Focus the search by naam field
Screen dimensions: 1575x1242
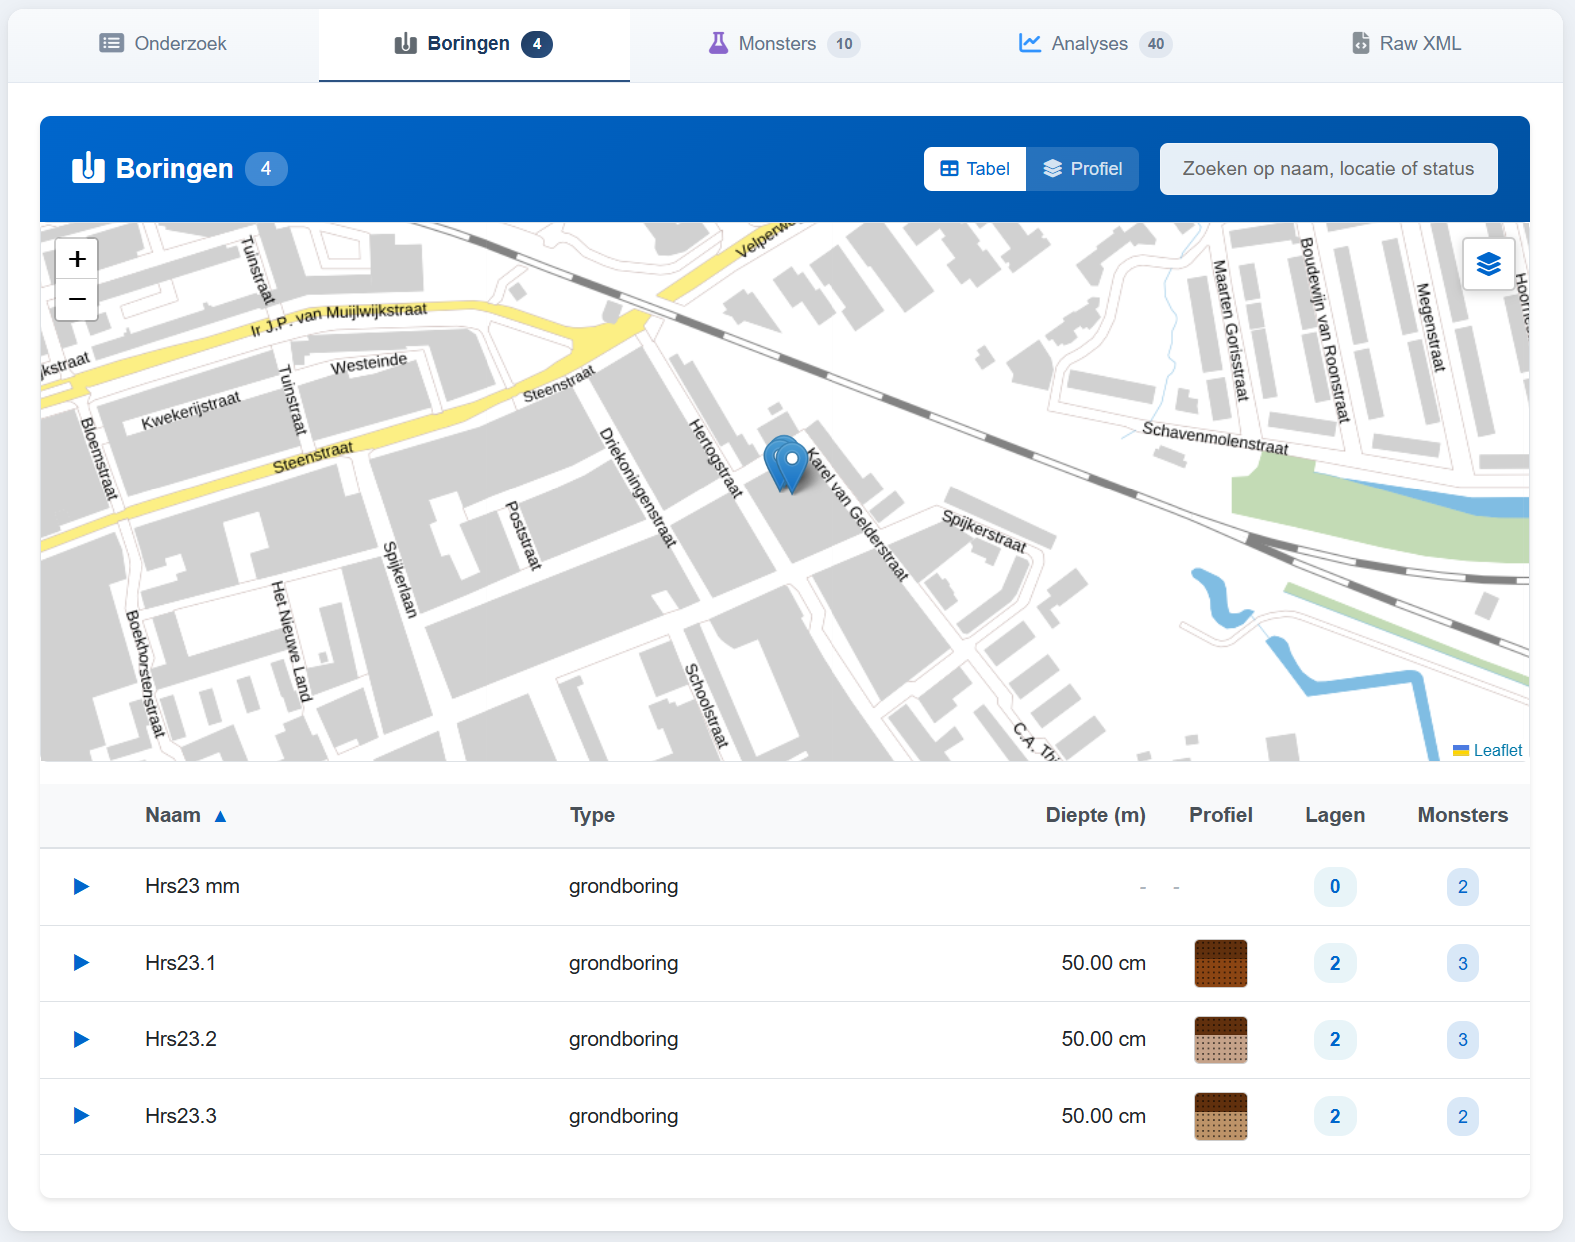pyautogui.click(x=1328, y=169)
